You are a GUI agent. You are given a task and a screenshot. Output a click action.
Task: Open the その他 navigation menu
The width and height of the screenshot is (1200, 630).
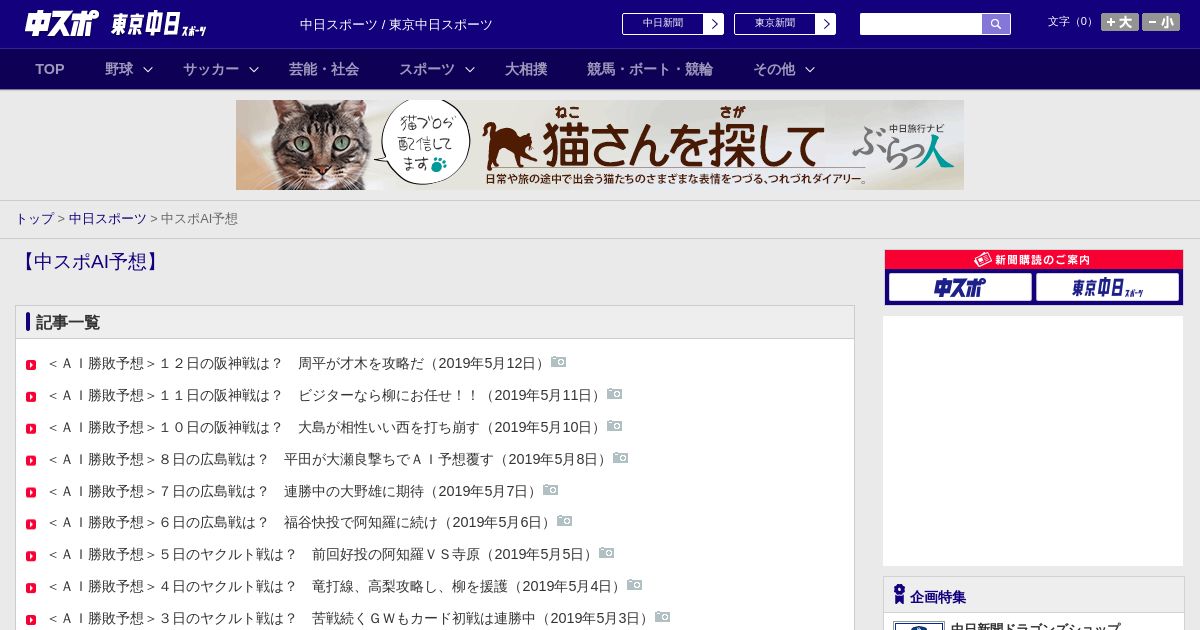[x=774, y=69]
